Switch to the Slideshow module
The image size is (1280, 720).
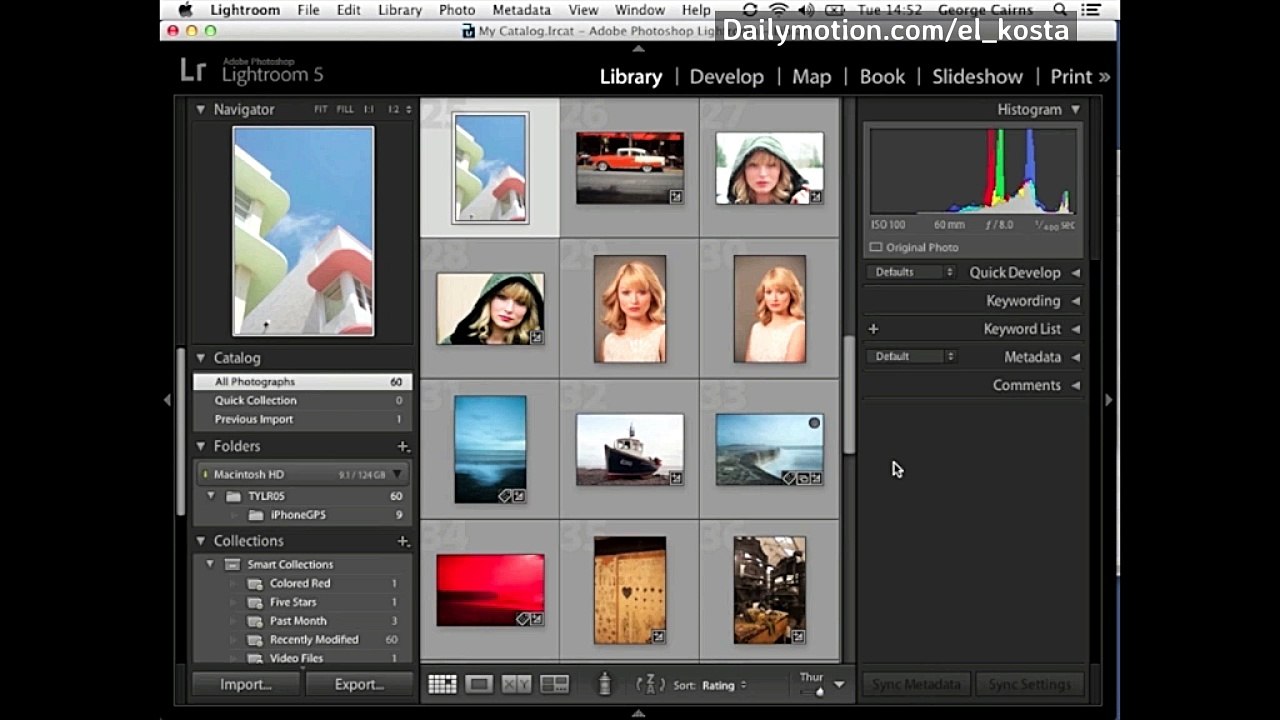click(977, 77)
